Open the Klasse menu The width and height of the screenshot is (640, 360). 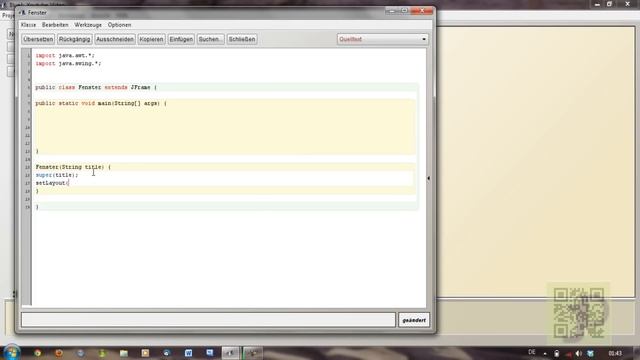pos(29,25)
